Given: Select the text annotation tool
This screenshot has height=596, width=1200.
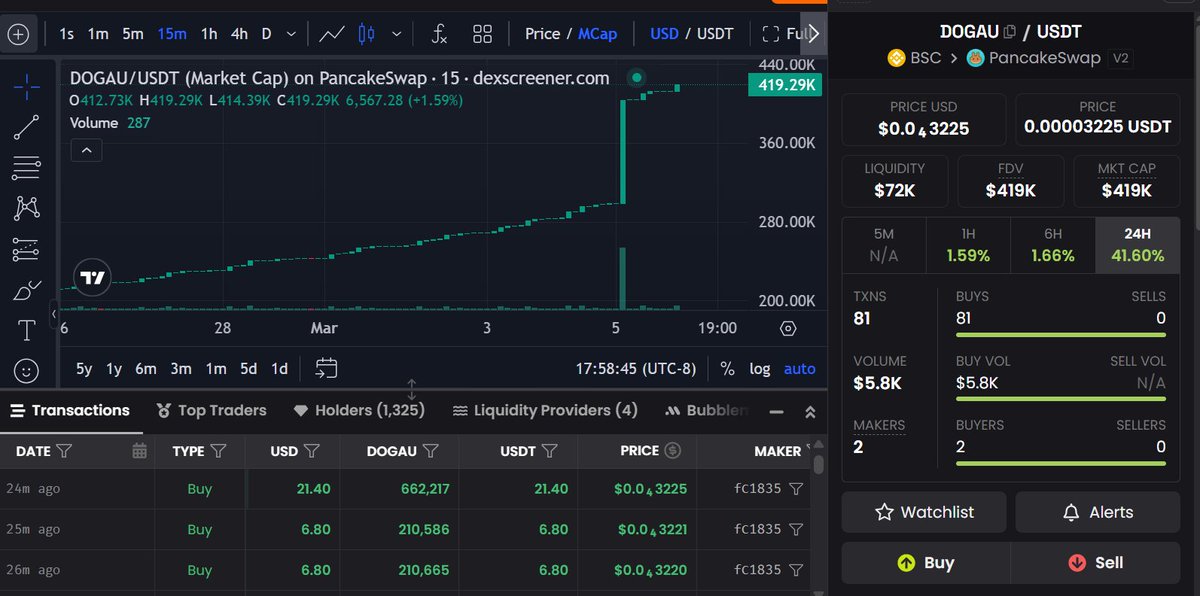Looking at the screenshot, I should pos(27,330).
